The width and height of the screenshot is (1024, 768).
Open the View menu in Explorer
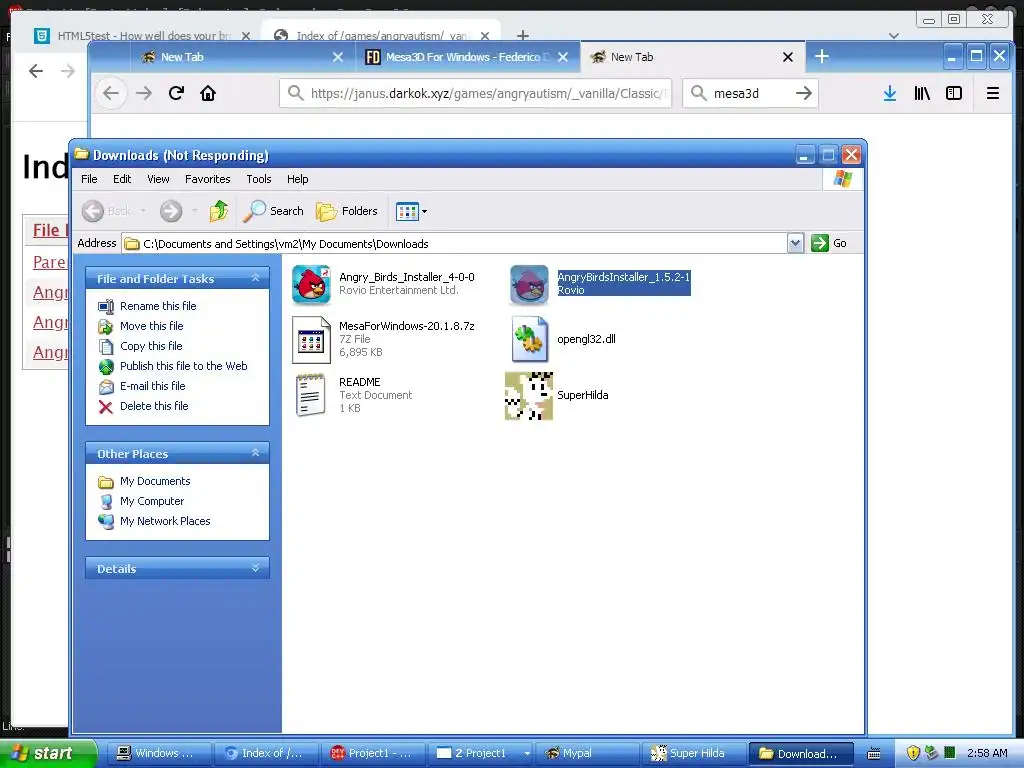point(158,179)
